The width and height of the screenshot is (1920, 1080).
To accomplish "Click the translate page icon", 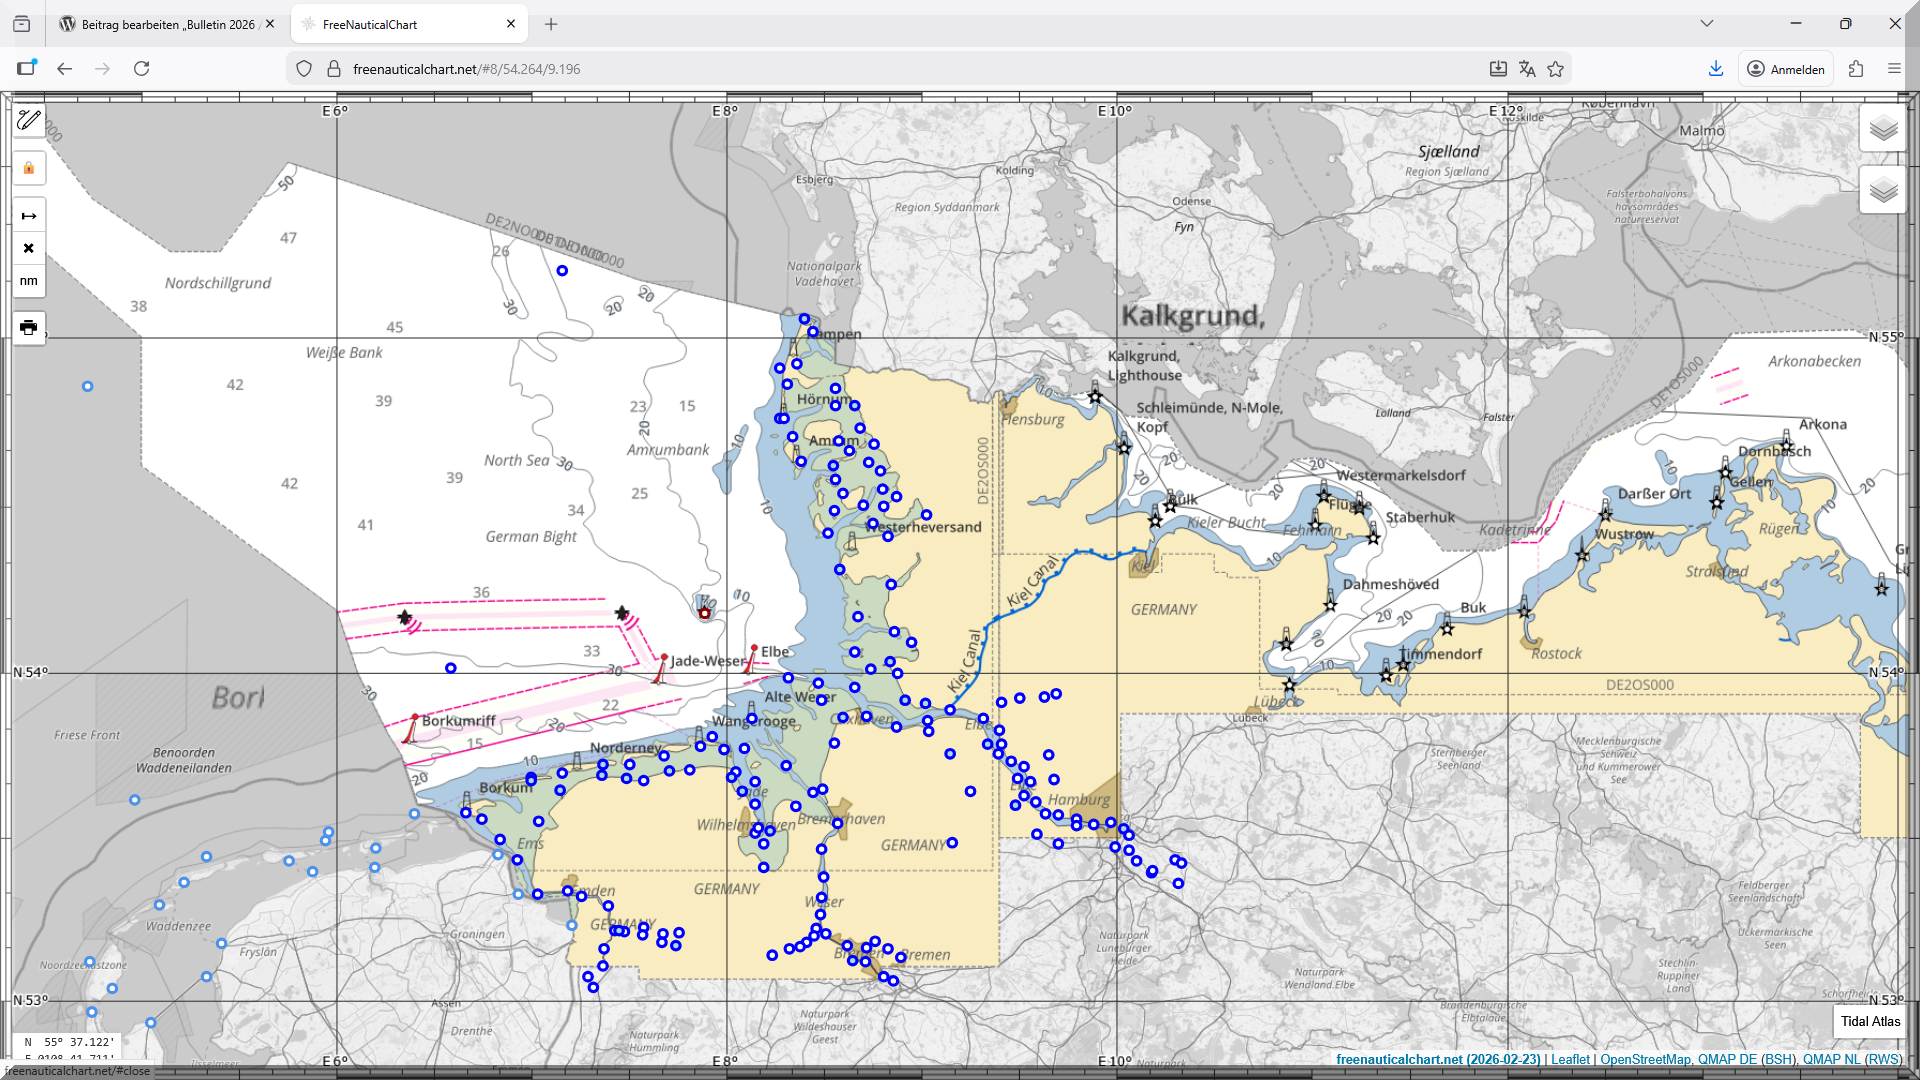I will click(1526, 69).
